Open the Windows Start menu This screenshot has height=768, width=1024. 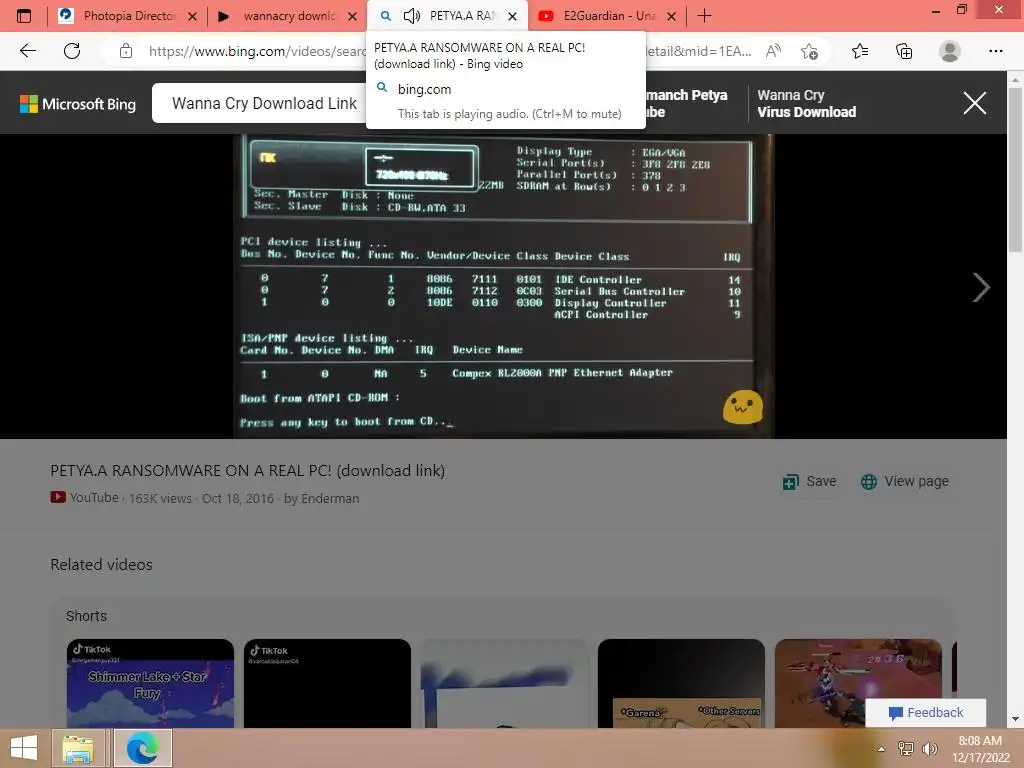click(x=24, y=748)
